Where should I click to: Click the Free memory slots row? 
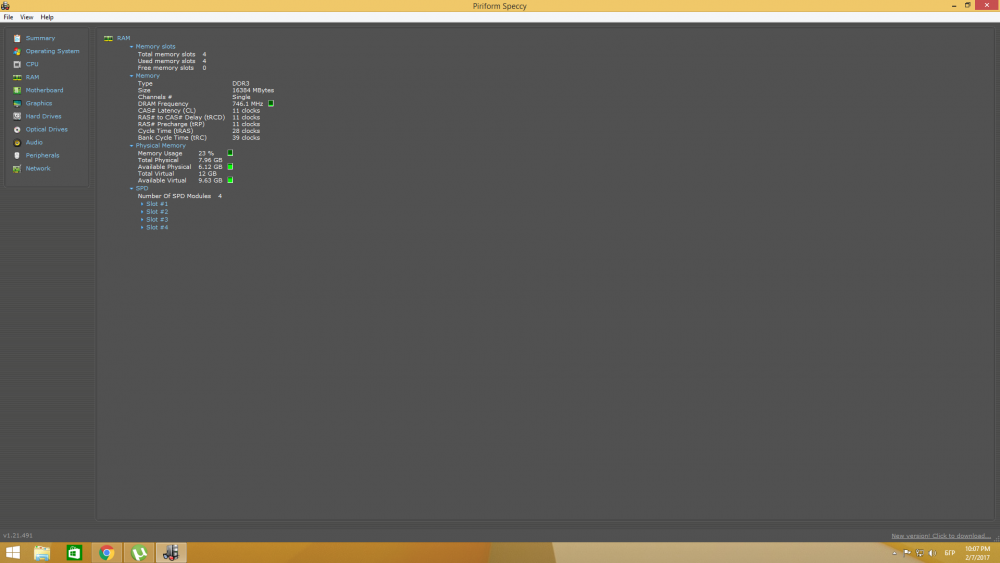click(x=172, y=68)
